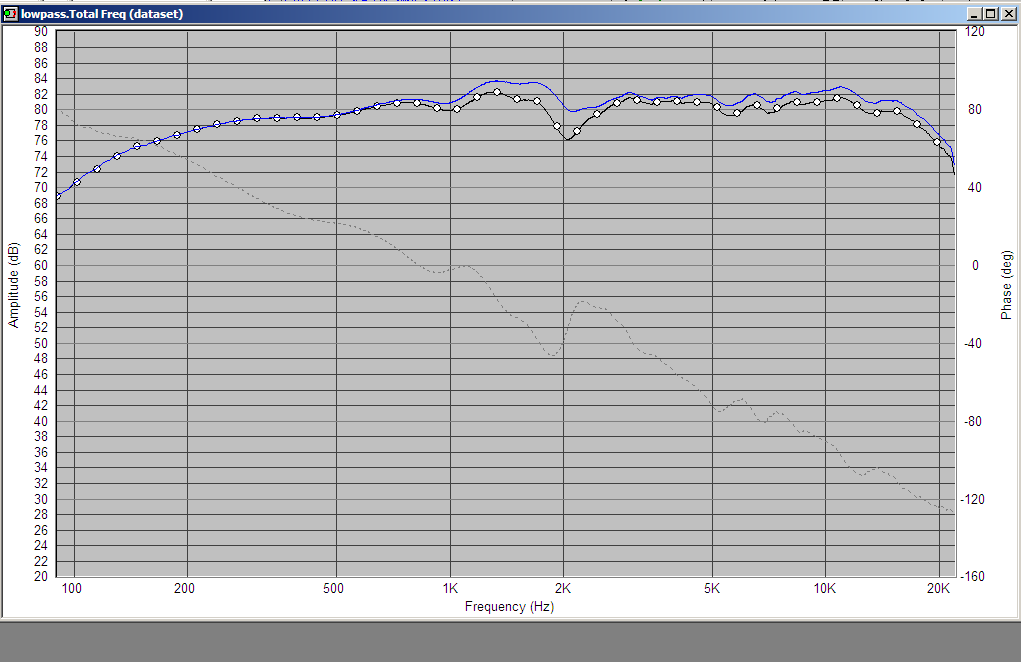Click the '20' amplitude tick label
This screenshot has height=662, width=1021.
(x=41, y=576)
